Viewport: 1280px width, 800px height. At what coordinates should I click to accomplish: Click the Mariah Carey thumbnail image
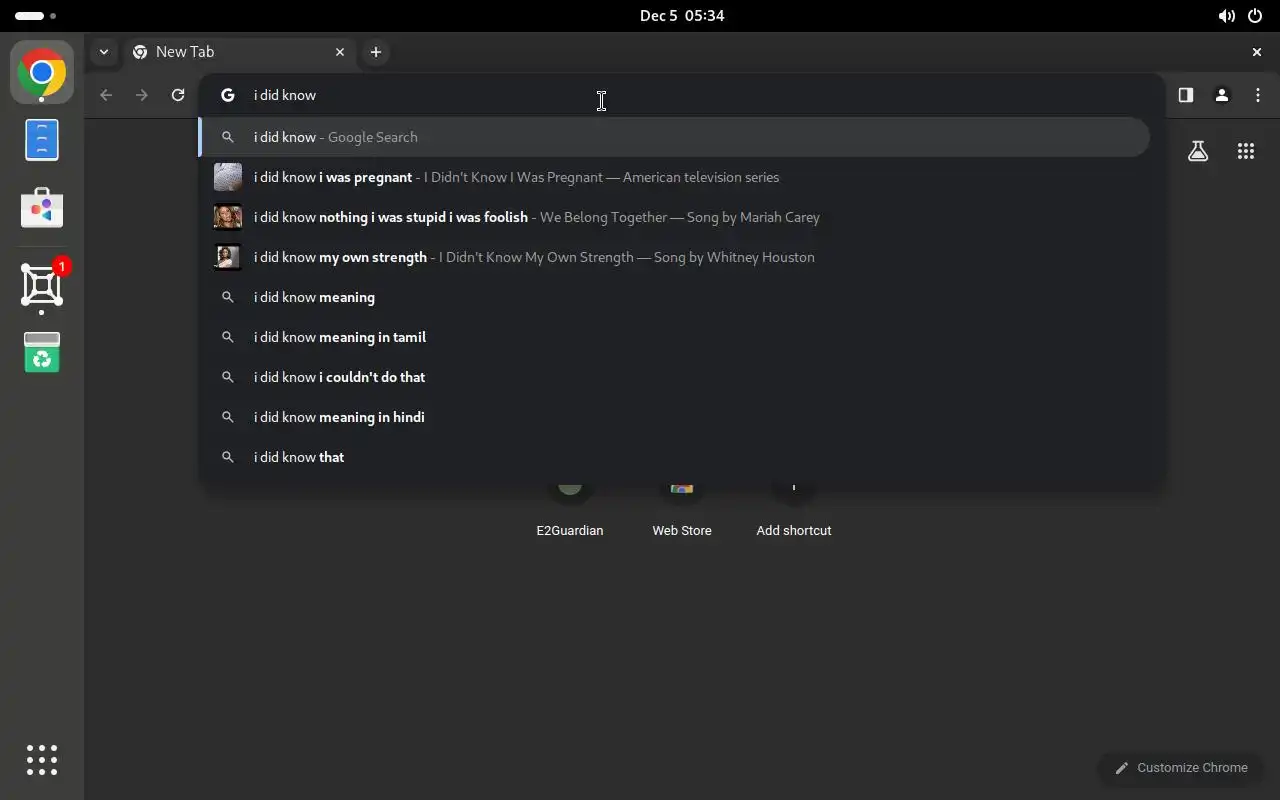click(x=228, y=217)
